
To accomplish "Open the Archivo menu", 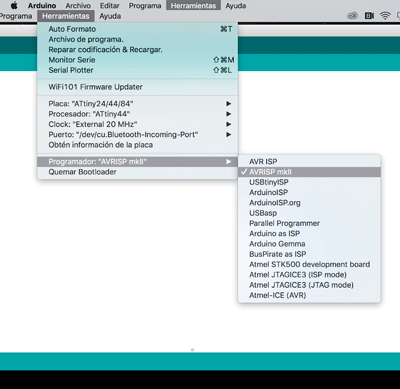I will tap(78, 6).
